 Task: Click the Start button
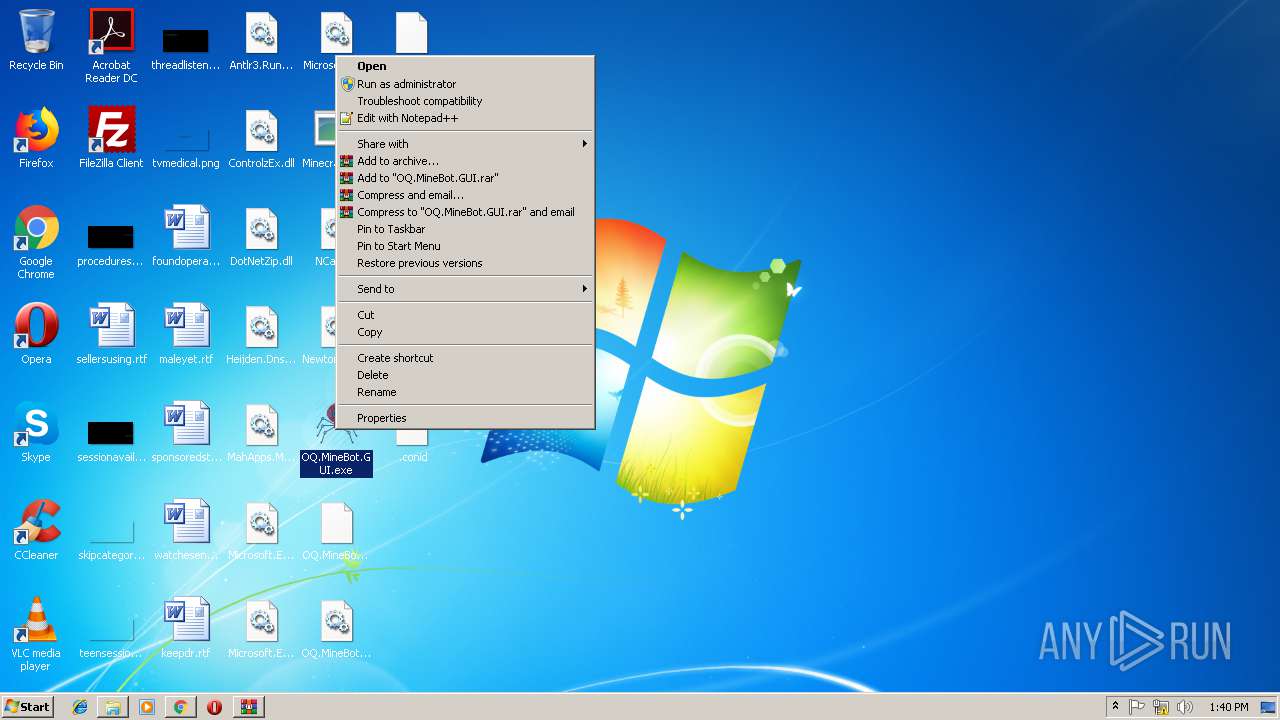point(27,707)
